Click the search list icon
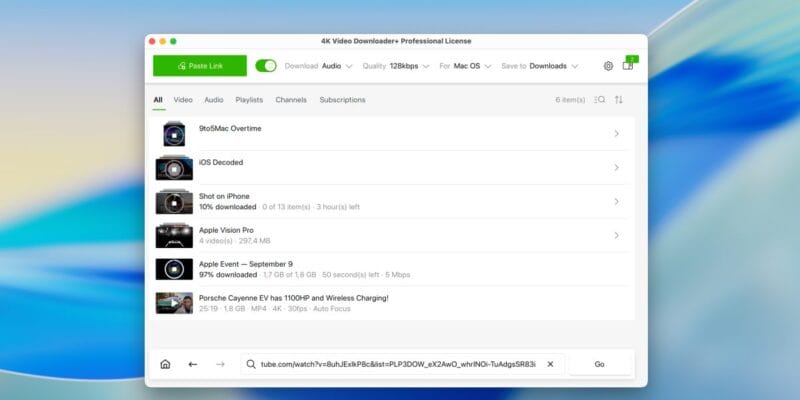Viewport: 800px width, 400px height. pyautogui.click(x=600, y=100)
